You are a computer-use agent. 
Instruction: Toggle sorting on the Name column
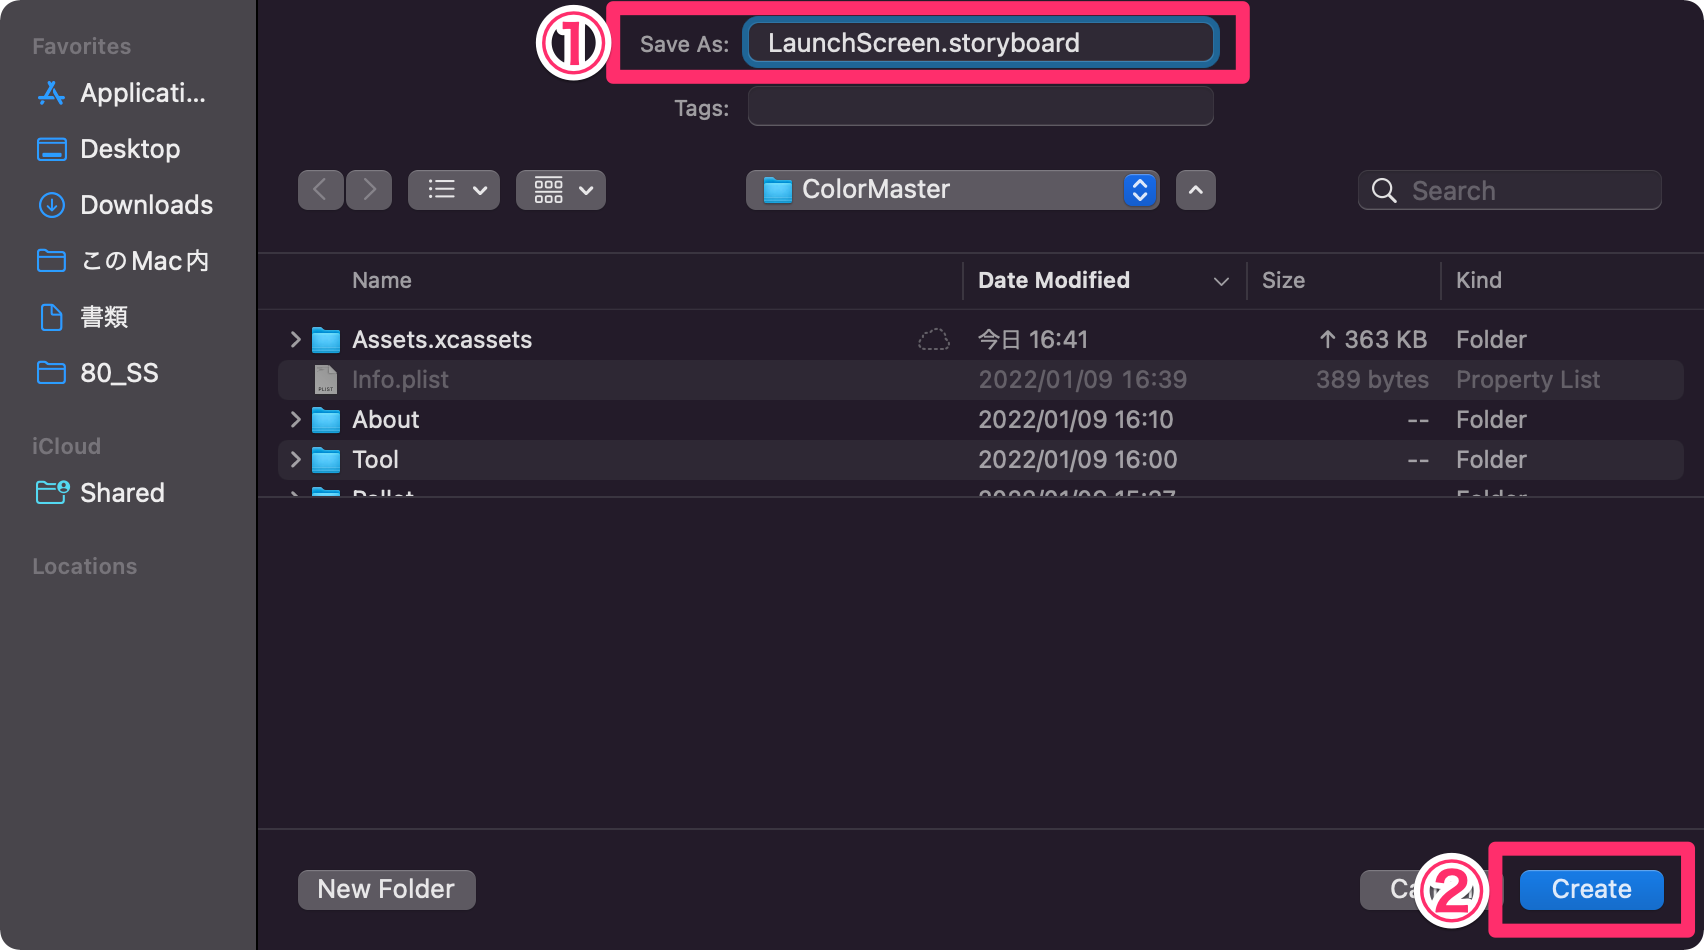pyautogui.click(x=381, y=281)
